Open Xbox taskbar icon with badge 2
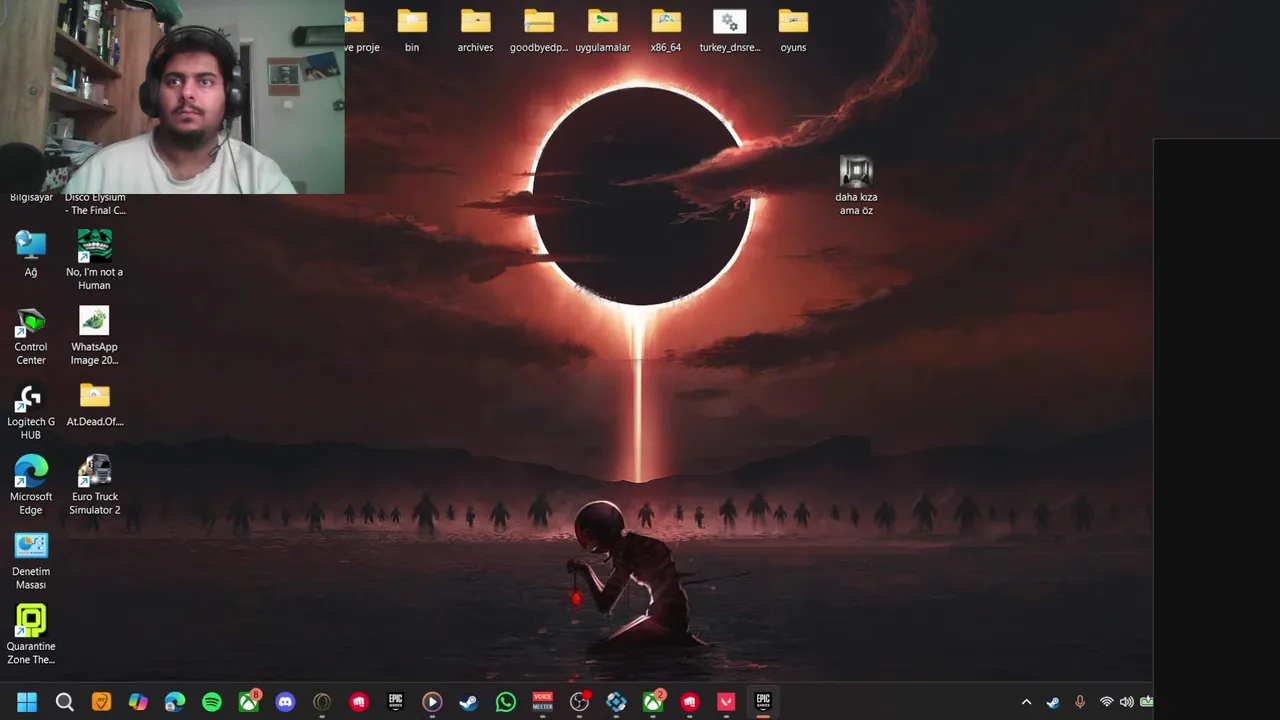 [x=653, y=702]
